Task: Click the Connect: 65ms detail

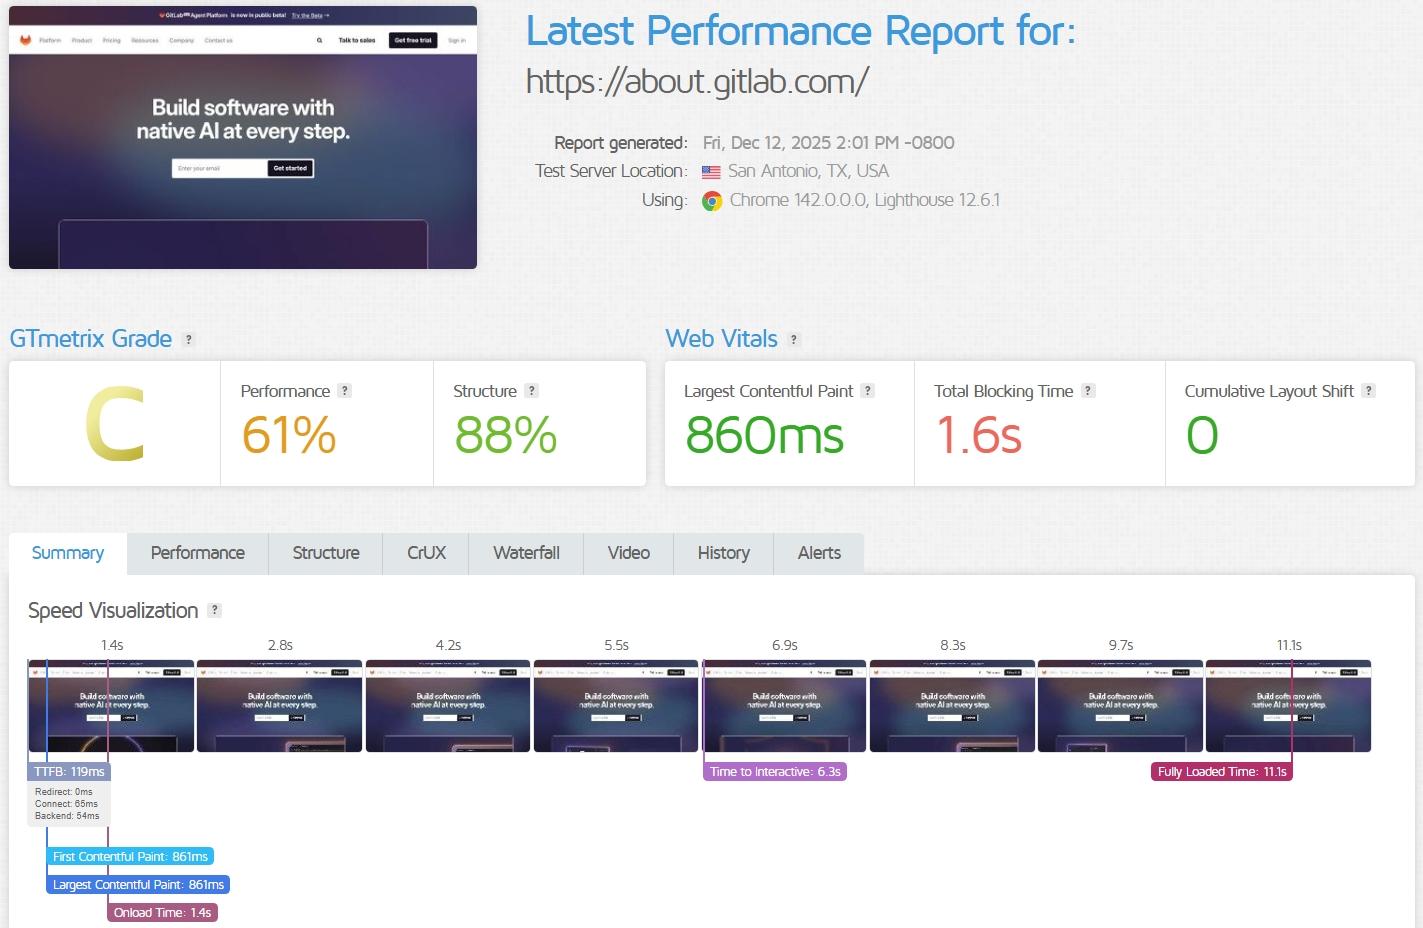Action: click(66, 804)
